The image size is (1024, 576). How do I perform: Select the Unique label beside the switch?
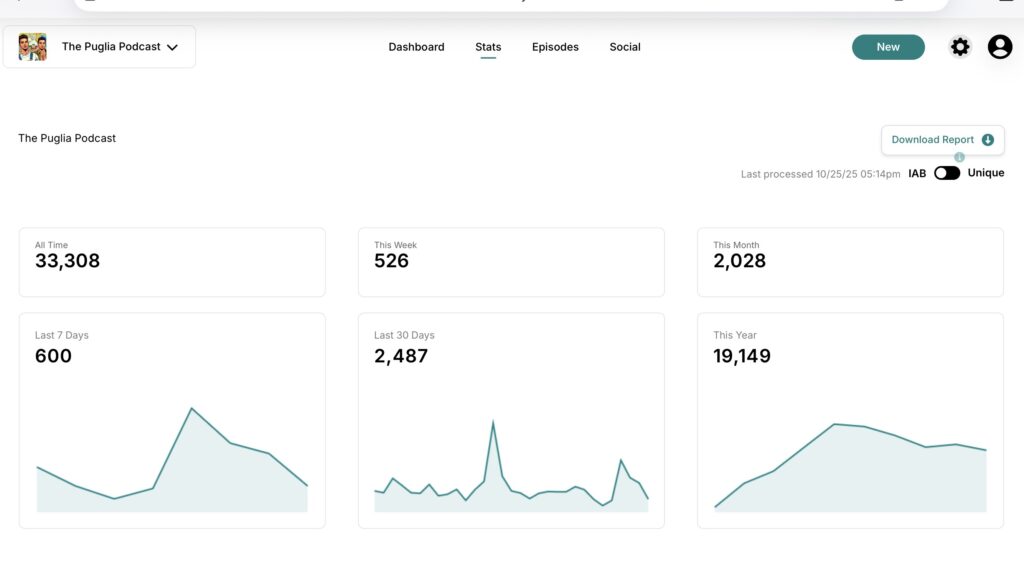click(985, 173)
